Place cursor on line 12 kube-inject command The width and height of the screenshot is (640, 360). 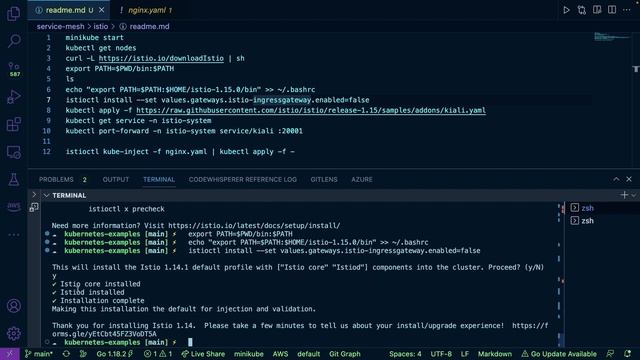point(180,151)
